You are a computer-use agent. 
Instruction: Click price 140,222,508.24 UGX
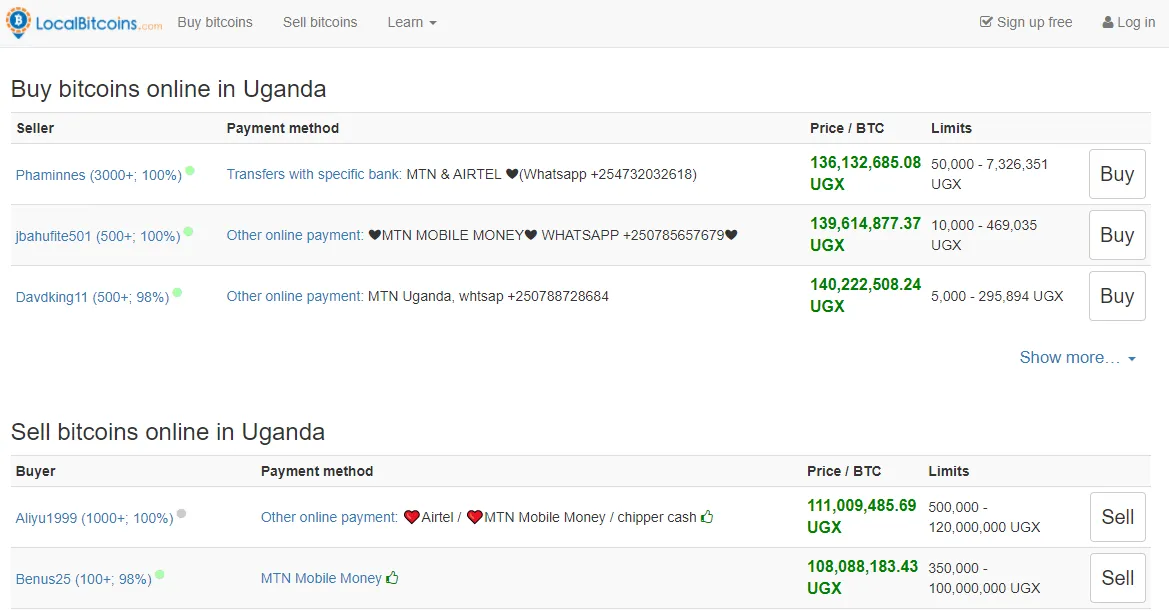click(x=865, y=295)
